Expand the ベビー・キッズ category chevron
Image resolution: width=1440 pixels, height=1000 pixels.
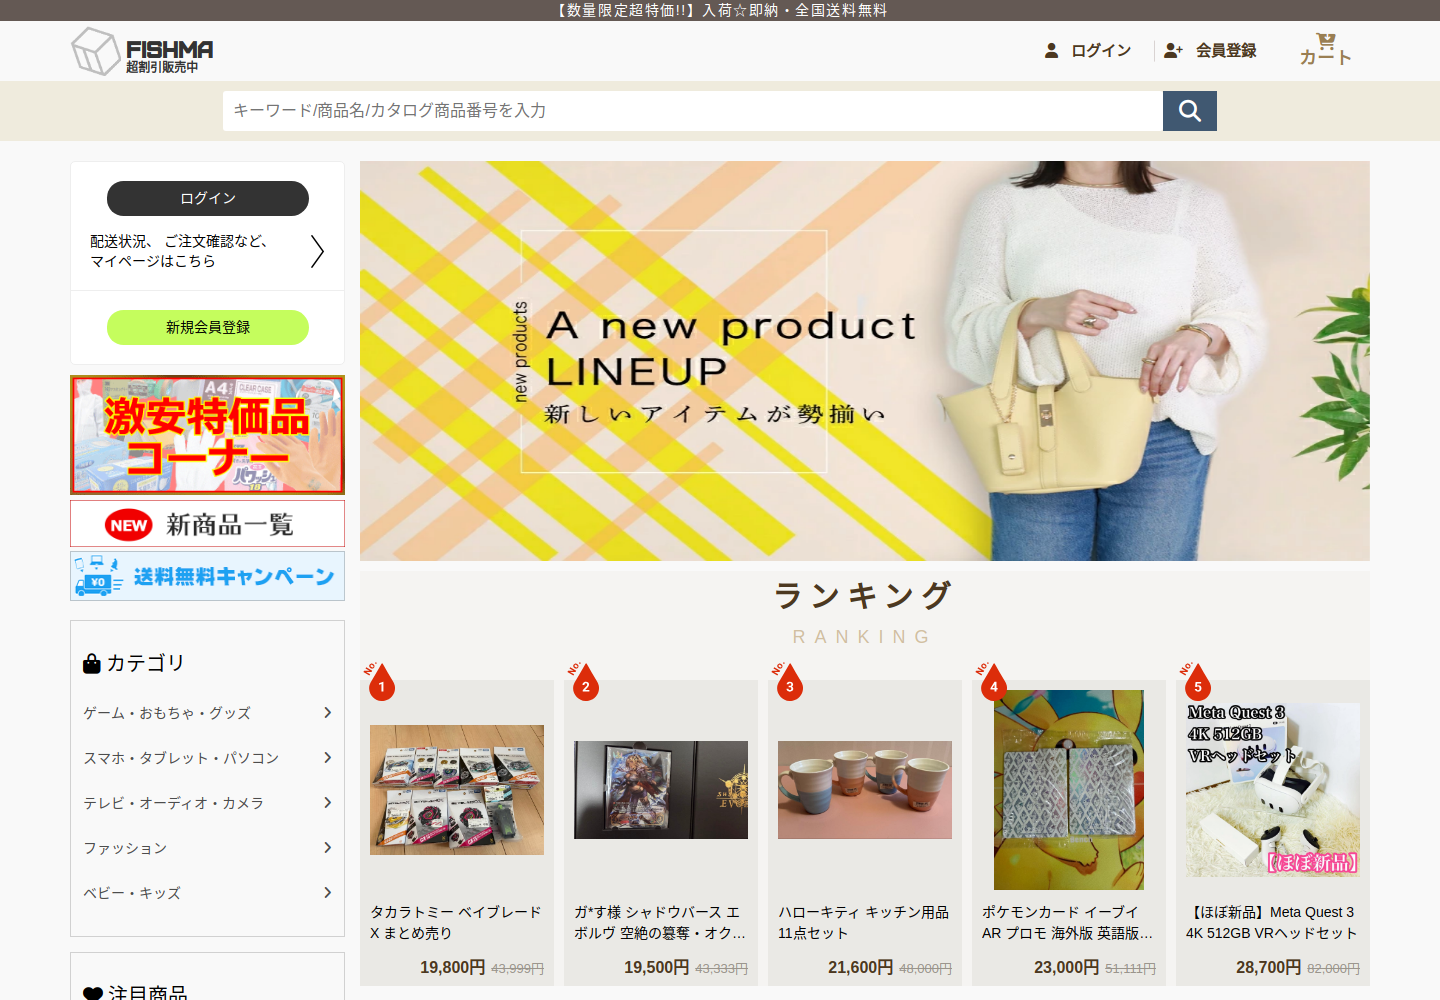(327, 892)
